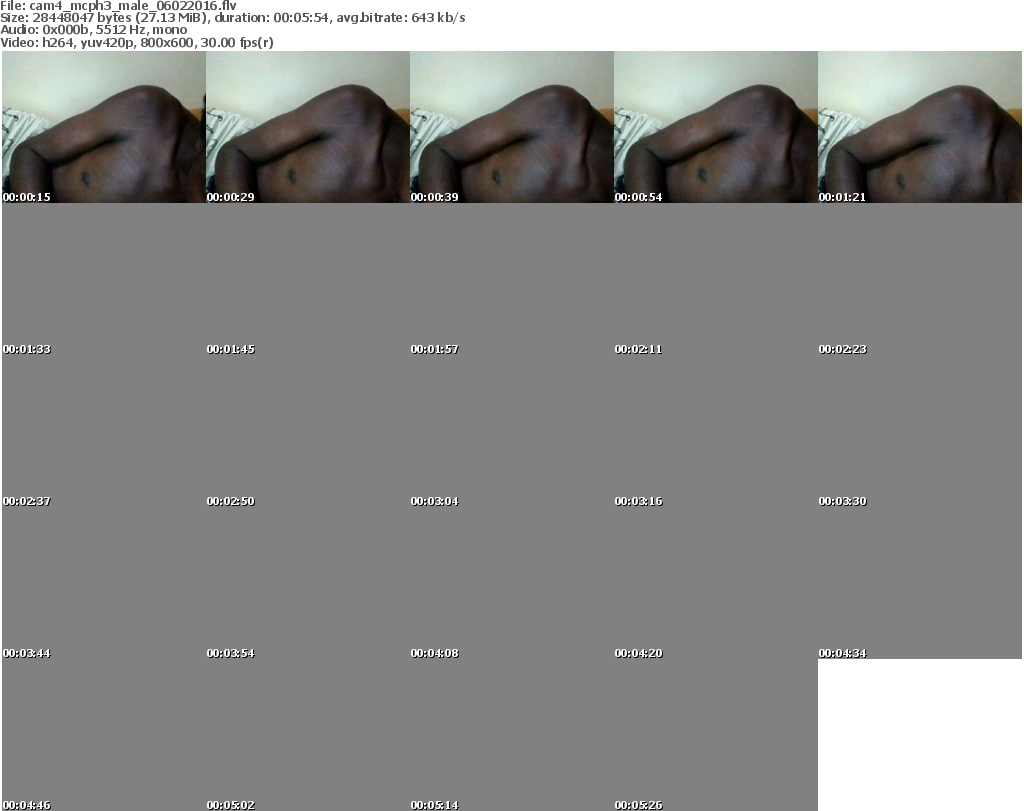The width and height of the screenshot is (1024, 811).
Task: Select the gray frame stamped 00:01:33
Action: click(104, 279)
